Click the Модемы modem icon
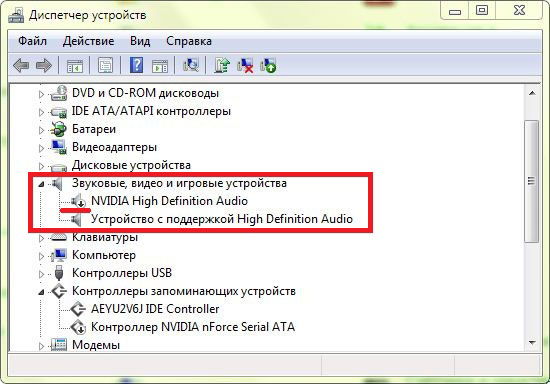Image resolution: width=550 pixels, height=384 pixels. point(59,345)
